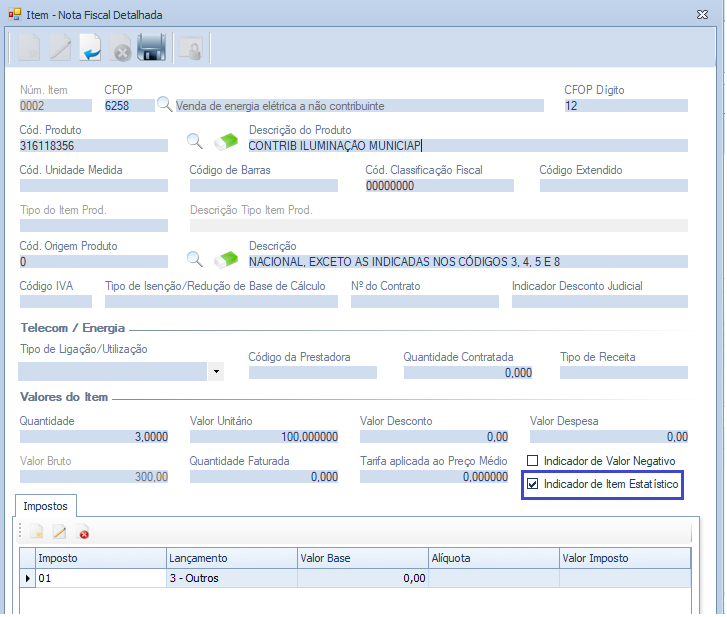This screenshot has width=727, height=617.
Task: Open Cód. Origem Produto search magnifier
Action: (196, 258)
